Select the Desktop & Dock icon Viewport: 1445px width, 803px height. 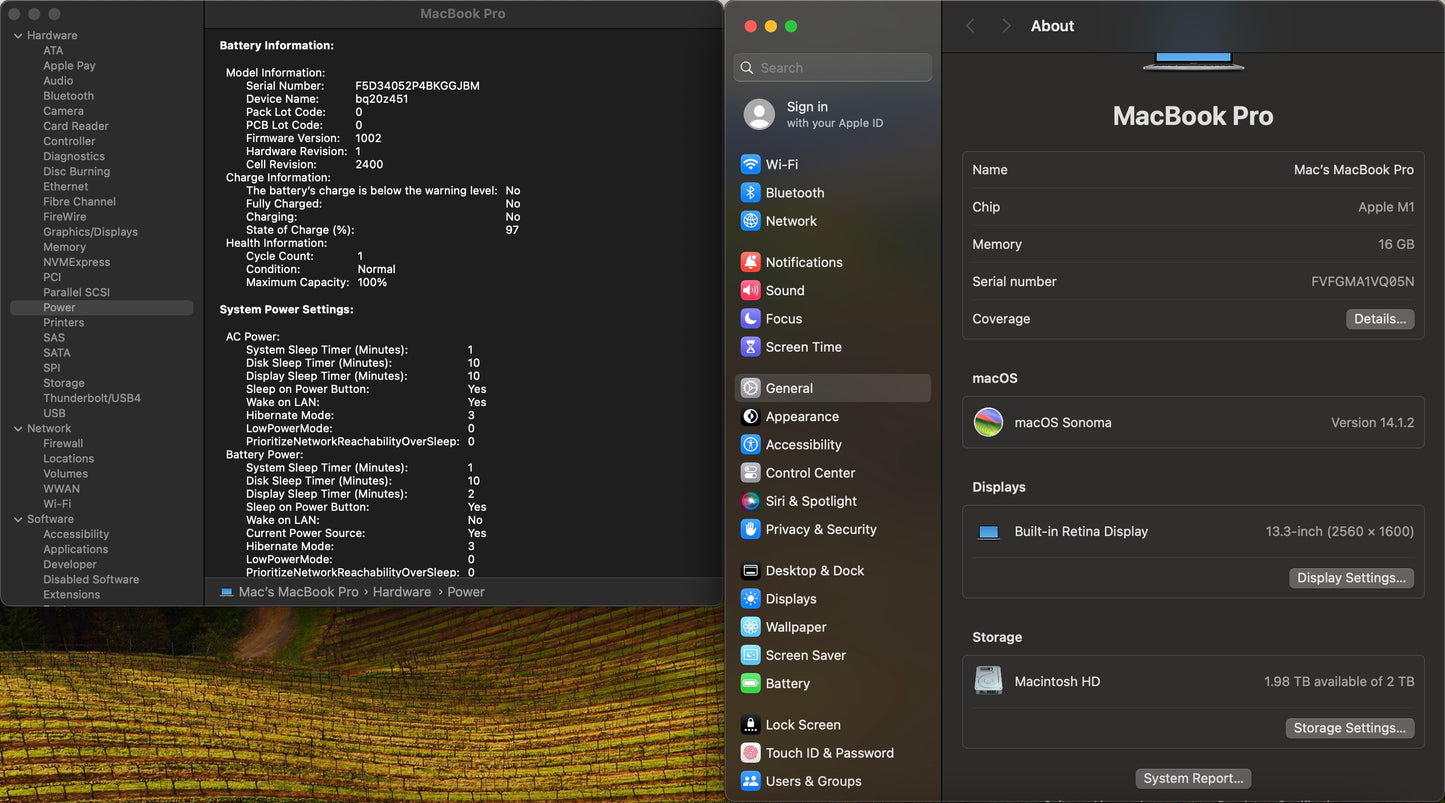[x=750, y=570]
